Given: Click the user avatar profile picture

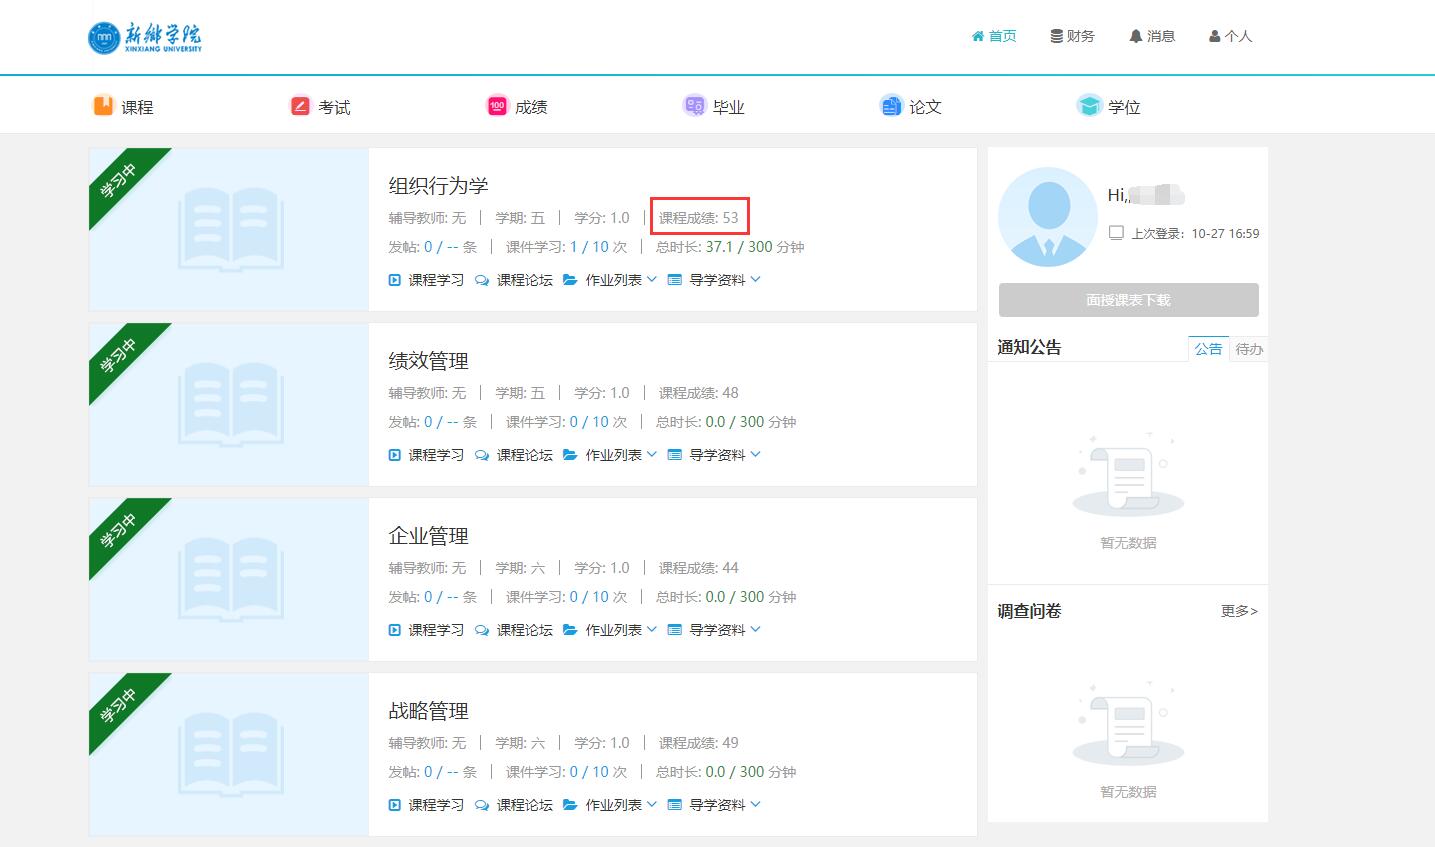Looking at the screenshot, I should pyautogui.click(x=1047, y=217).
